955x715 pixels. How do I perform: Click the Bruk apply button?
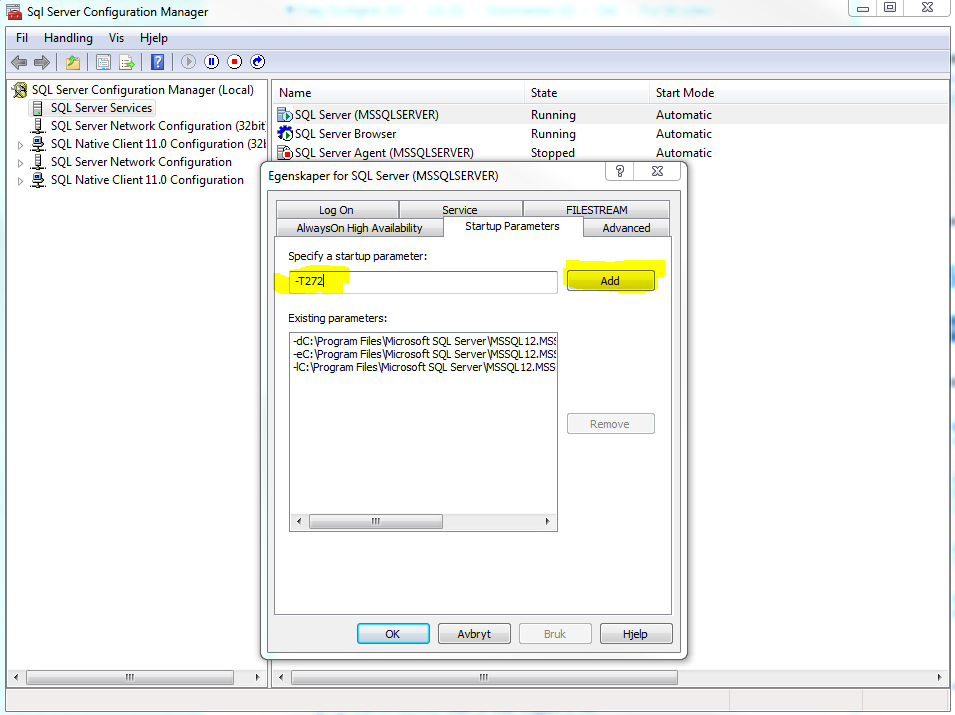pyautogui.click(x=555, y=634)
